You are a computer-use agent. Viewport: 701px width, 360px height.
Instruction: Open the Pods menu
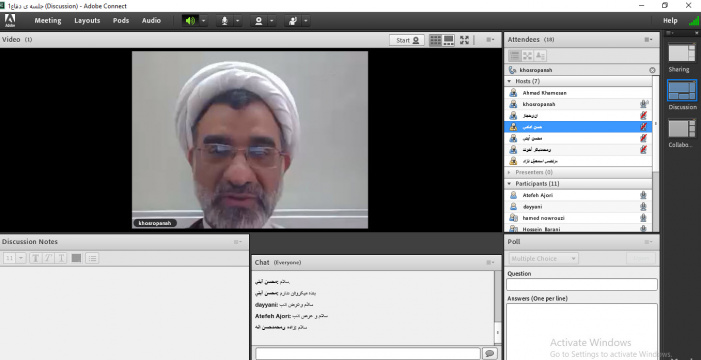point(121,21)
